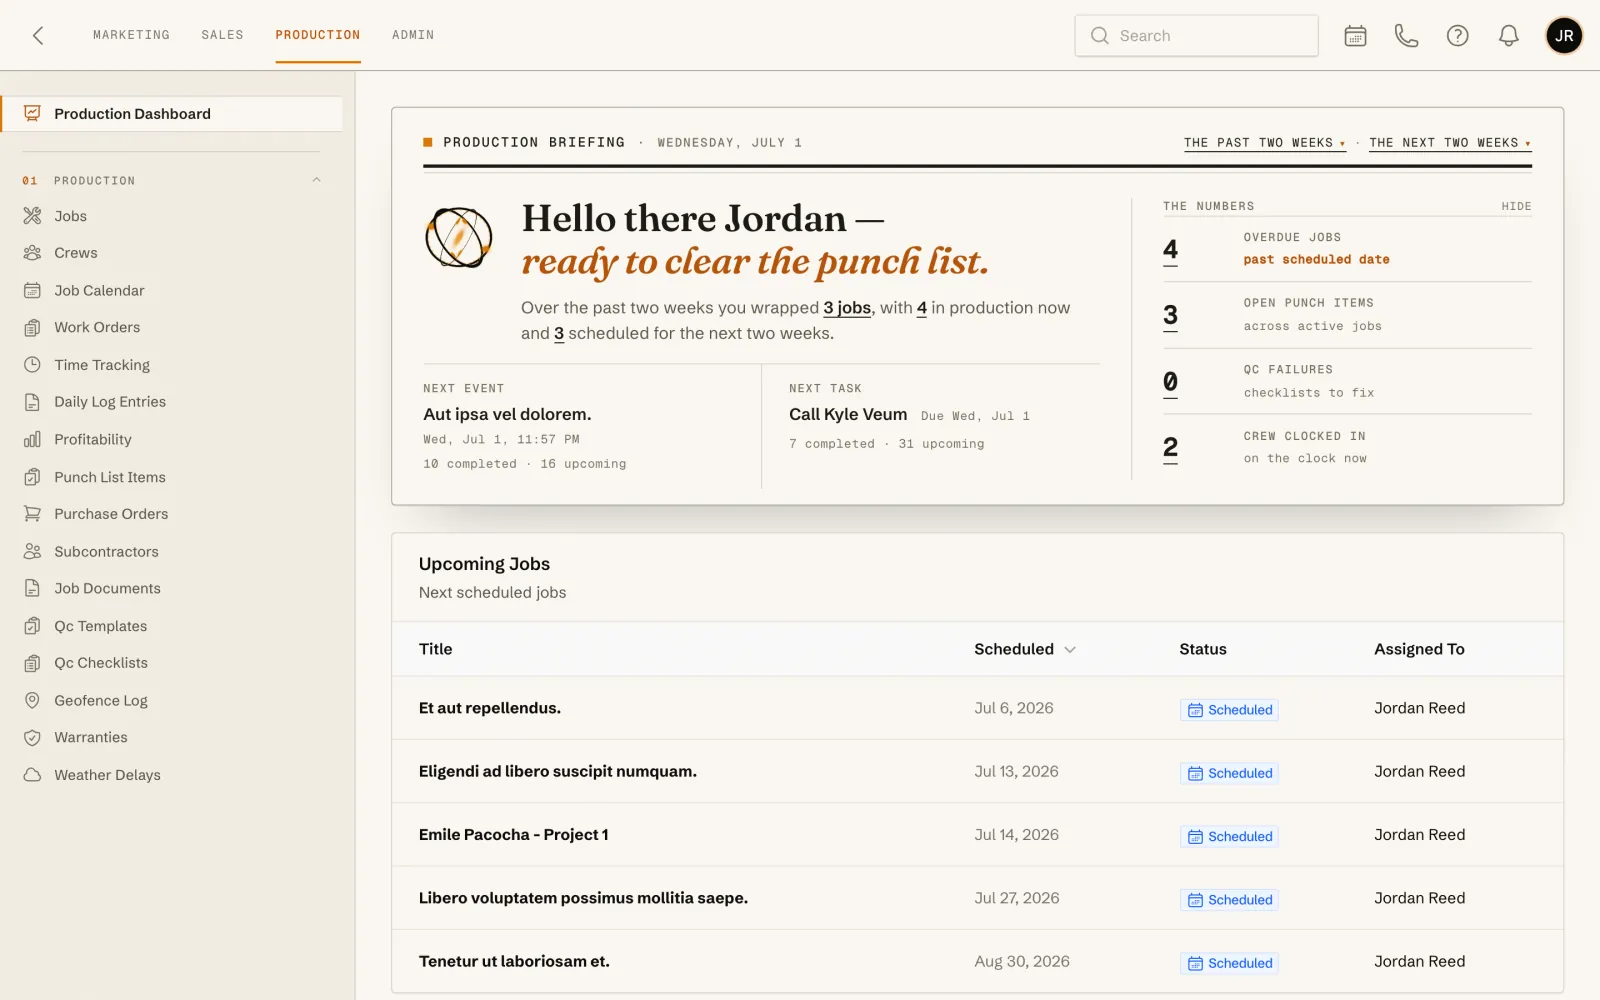The image size is (1600, 1000).
Task: Click the Geofence Log pin icon
Action: [x=32, y=700]
